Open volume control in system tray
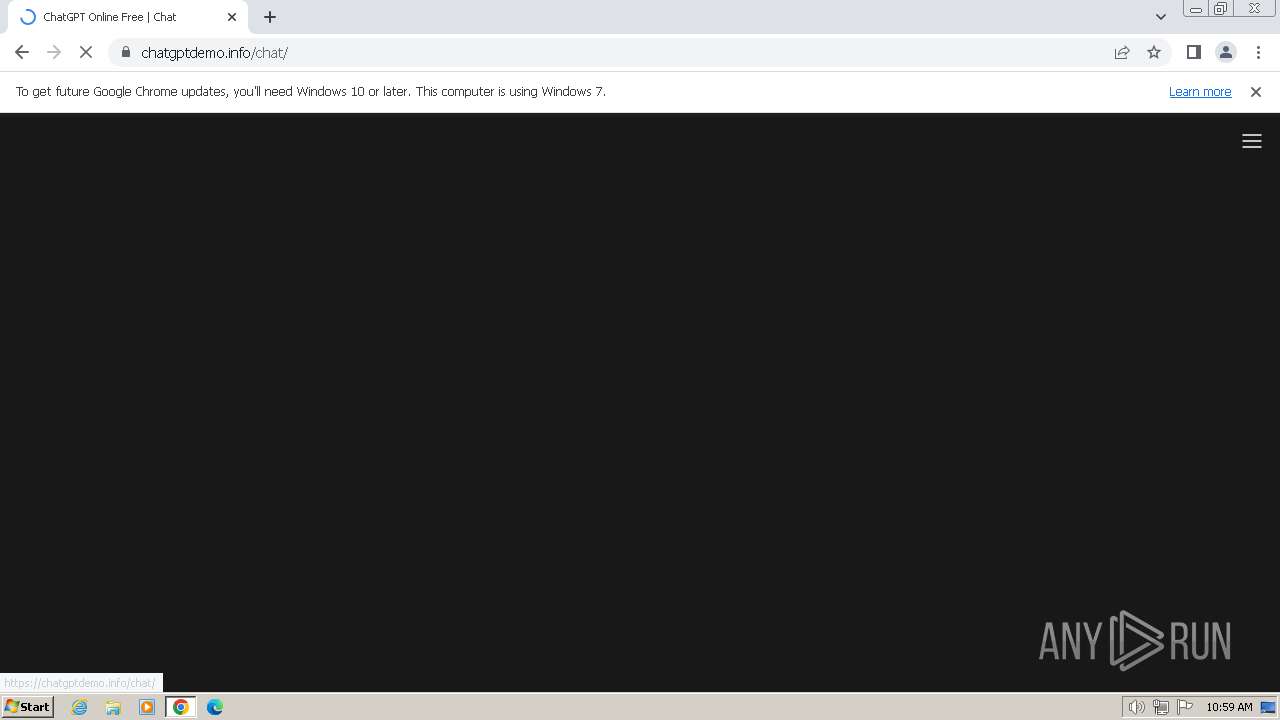1280x720 pixels. click(1136, 707)
